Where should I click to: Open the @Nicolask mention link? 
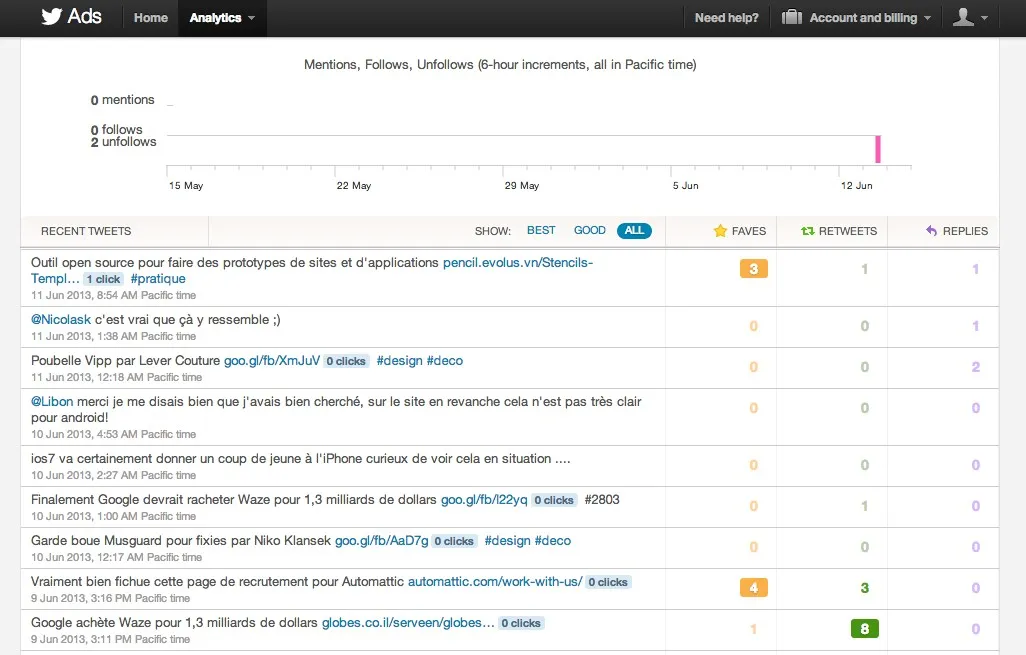pos(61,319)
